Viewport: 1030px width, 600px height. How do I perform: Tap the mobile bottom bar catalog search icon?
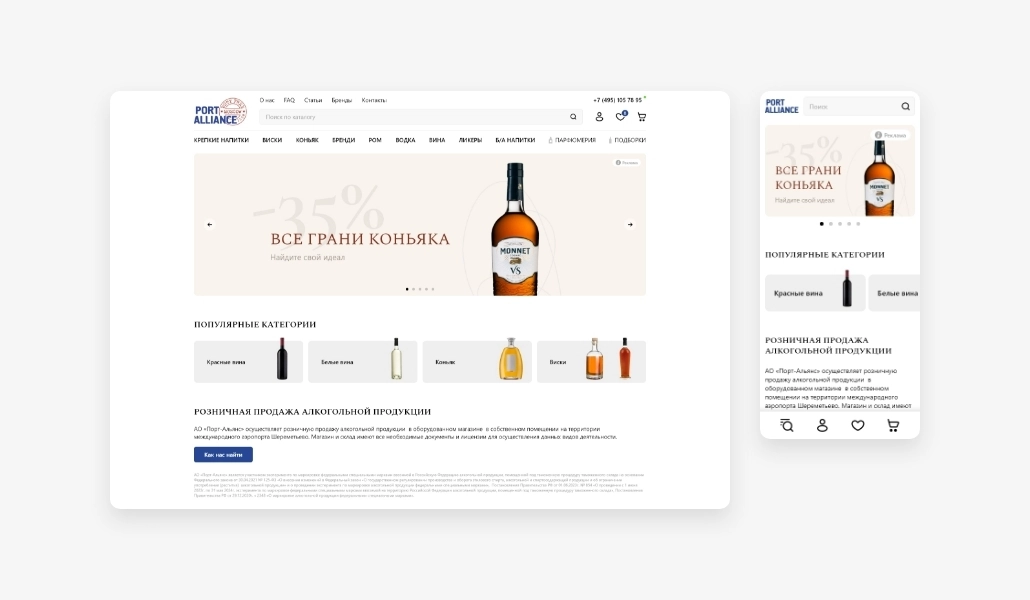point(786,425)
